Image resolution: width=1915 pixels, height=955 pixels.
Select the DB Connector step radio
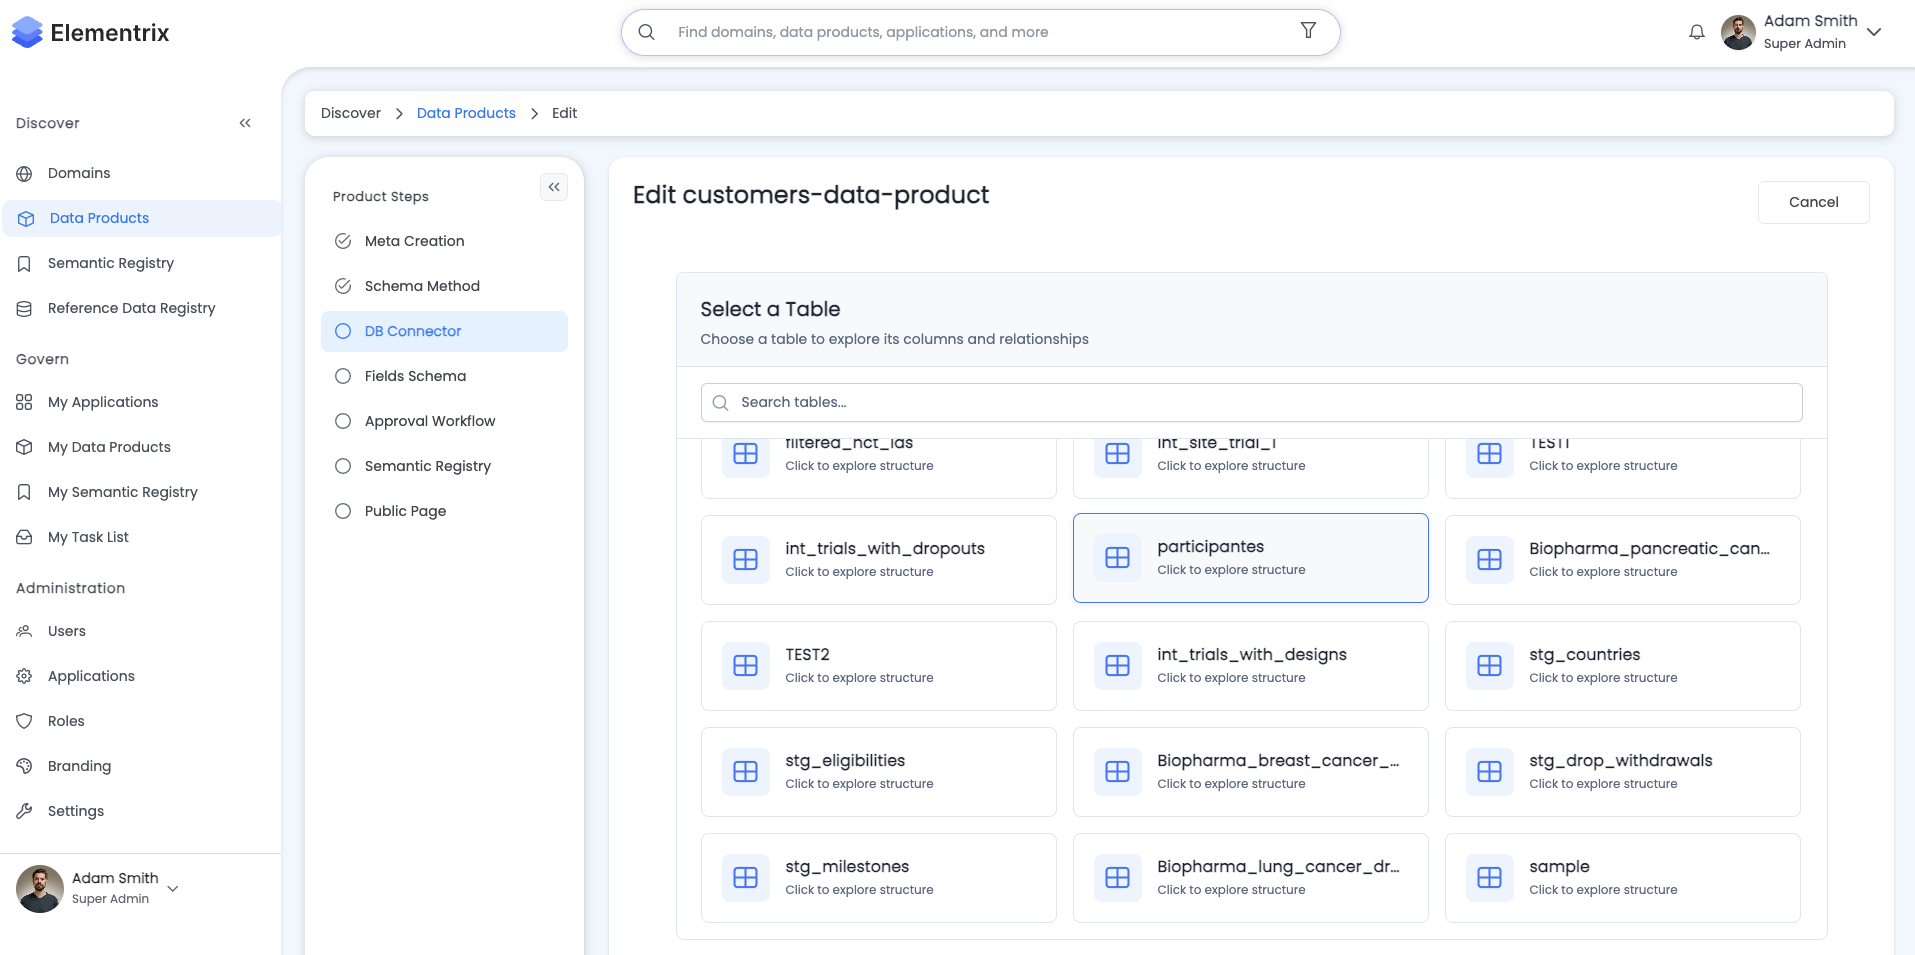pyautogui.click(x=343, y=330)
